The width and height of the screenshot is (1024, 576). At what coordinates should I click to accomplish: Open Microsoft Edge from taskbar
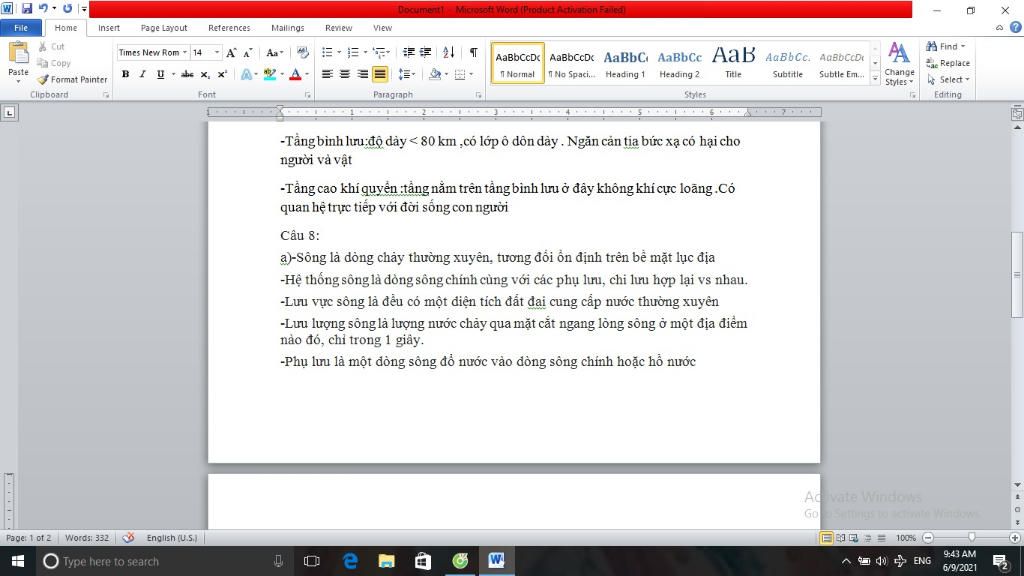click(x=350, y=561)
